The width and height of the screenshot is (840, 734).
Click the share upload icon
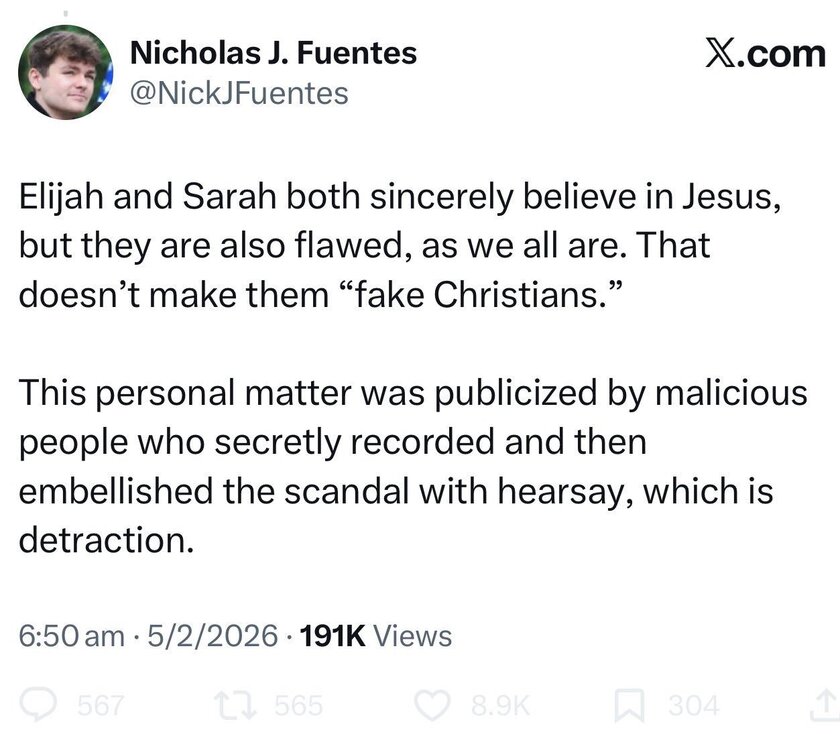pyautogui.click(x=826, y=706)
